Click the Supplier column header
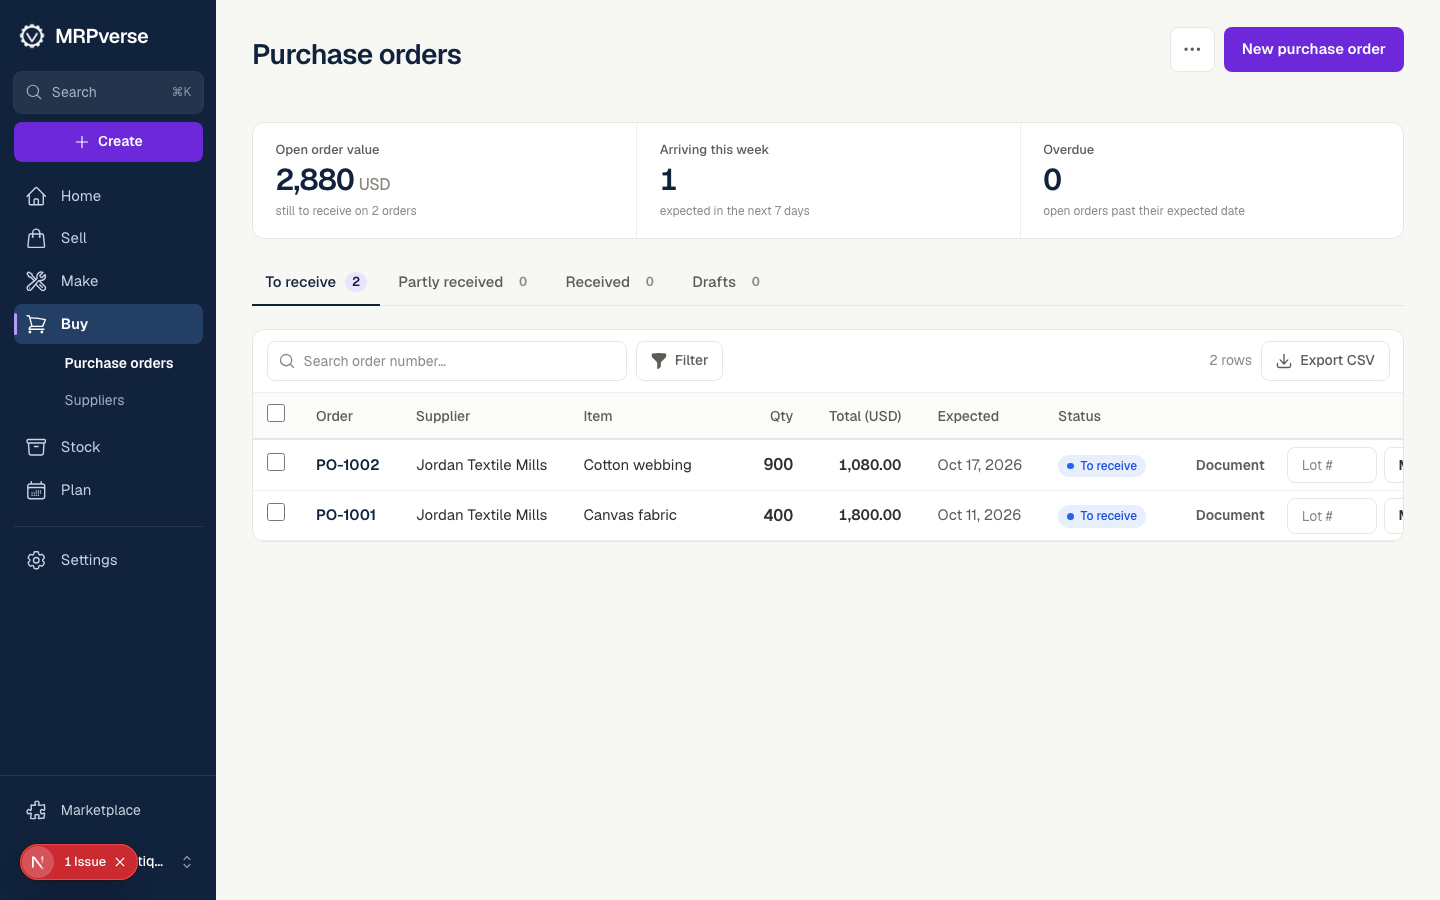Screen dimensions: 1440x900 click(x=443, y=416)
